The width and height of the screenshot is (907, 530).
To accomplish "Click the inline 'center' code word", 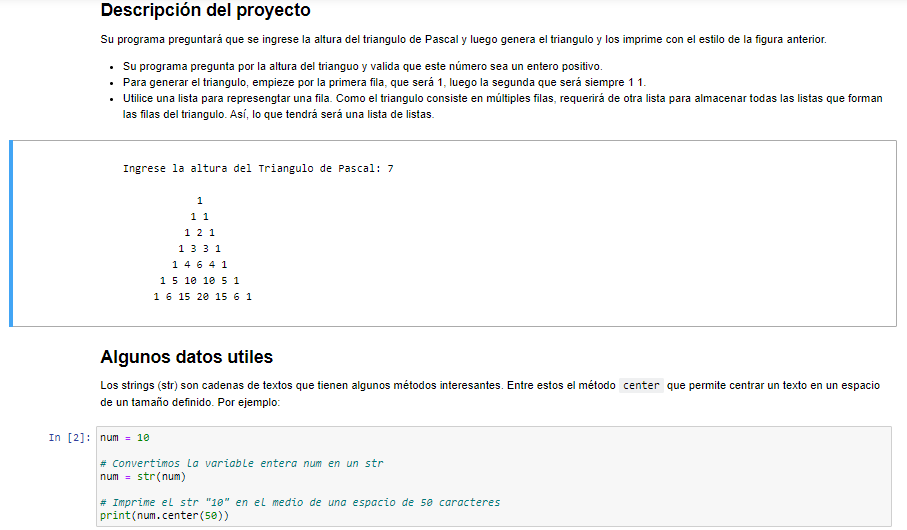I will coord(641,385).
